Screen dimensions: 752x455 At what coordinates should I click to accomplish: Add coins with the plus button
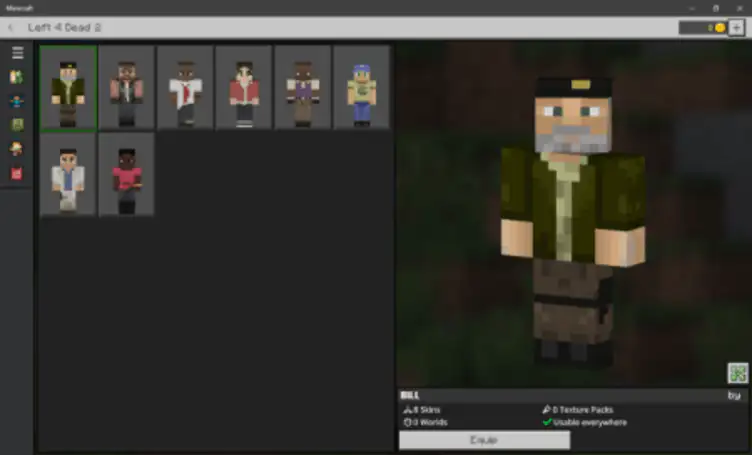click(x=736, y=28)
